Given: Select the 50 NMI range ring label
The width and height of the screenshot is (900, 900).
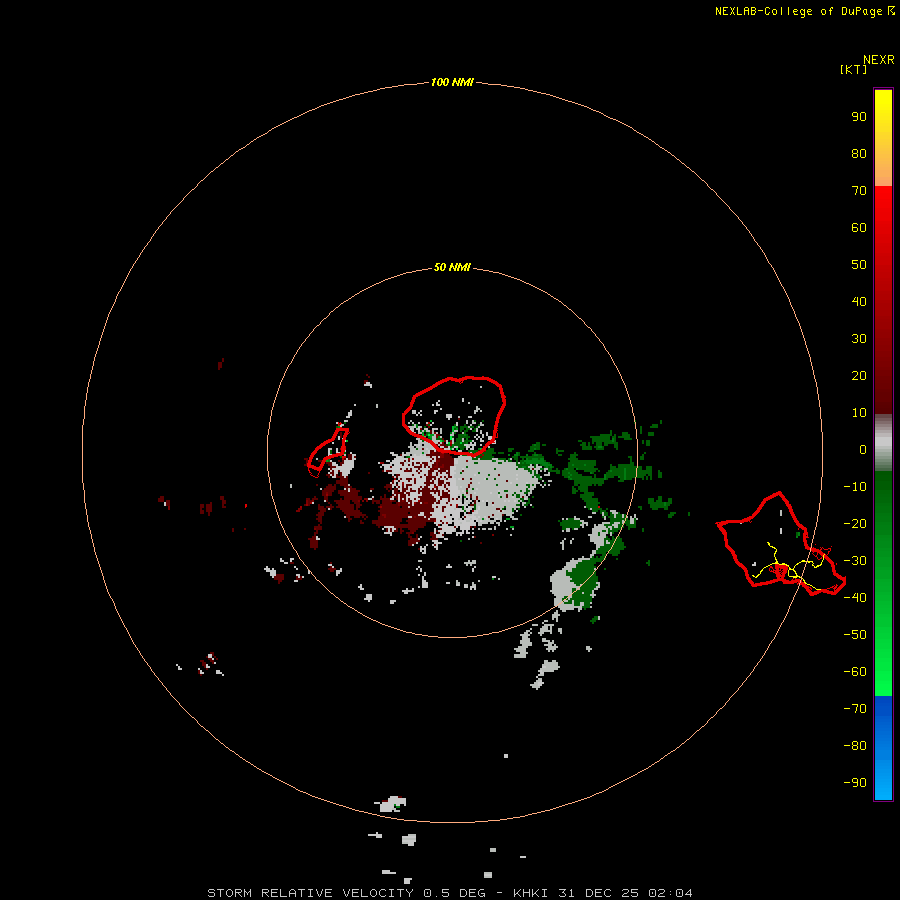Looking at the screenshot, I should click(x=452, y=267).
